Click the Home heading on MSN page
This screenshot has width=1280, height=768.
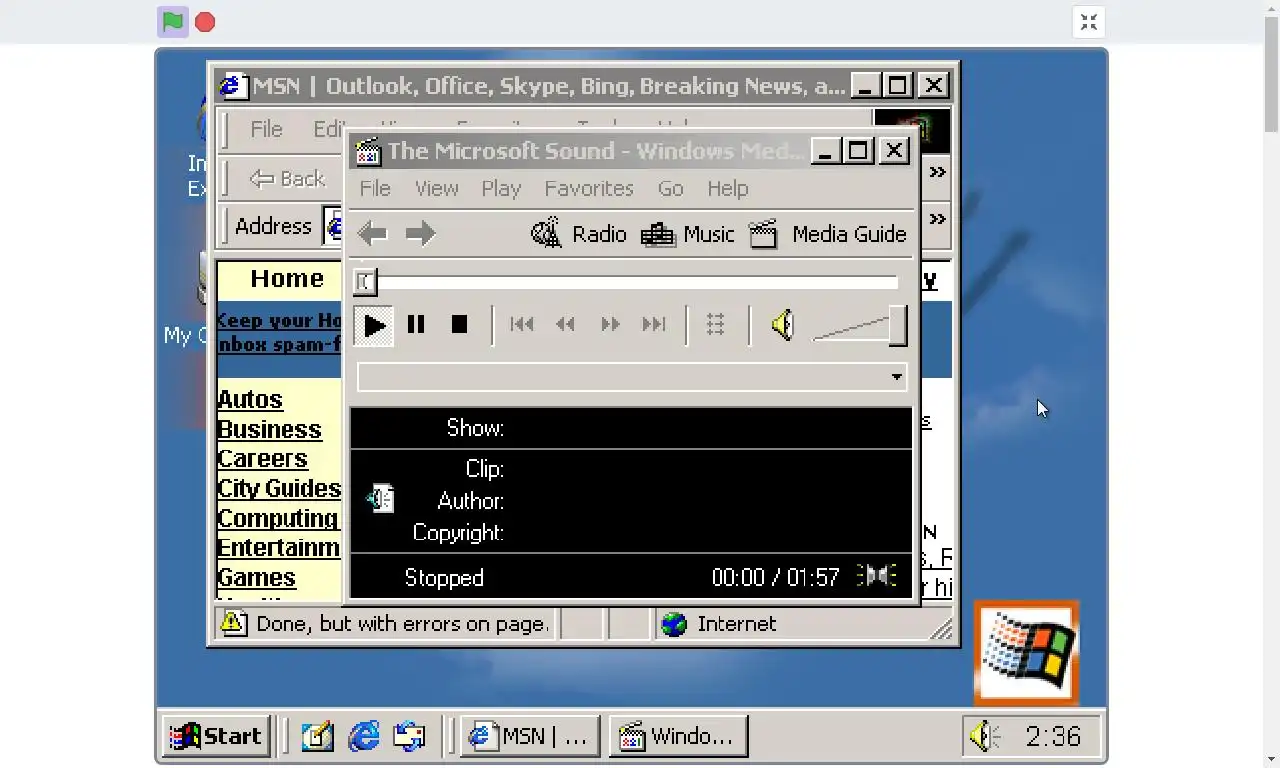point(287,279)
